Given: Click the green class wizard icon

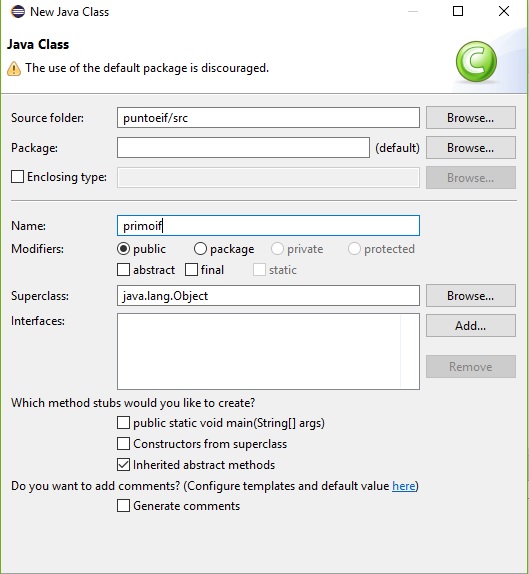Looking at the screenshot, I should click(476, 62).
